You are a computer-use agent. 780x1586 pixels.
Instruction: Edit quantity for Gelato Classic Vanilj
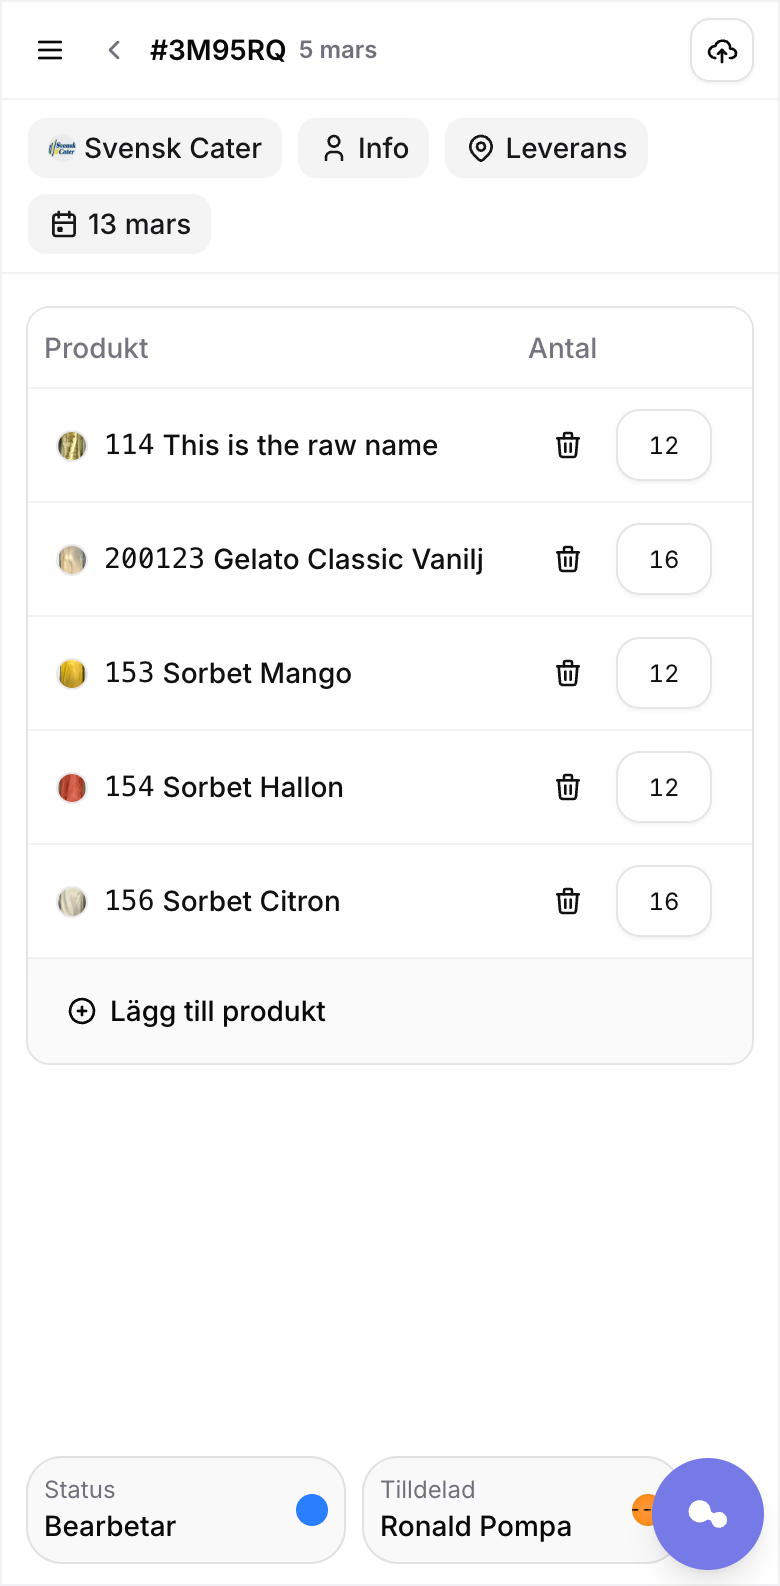tap(664, 559)
